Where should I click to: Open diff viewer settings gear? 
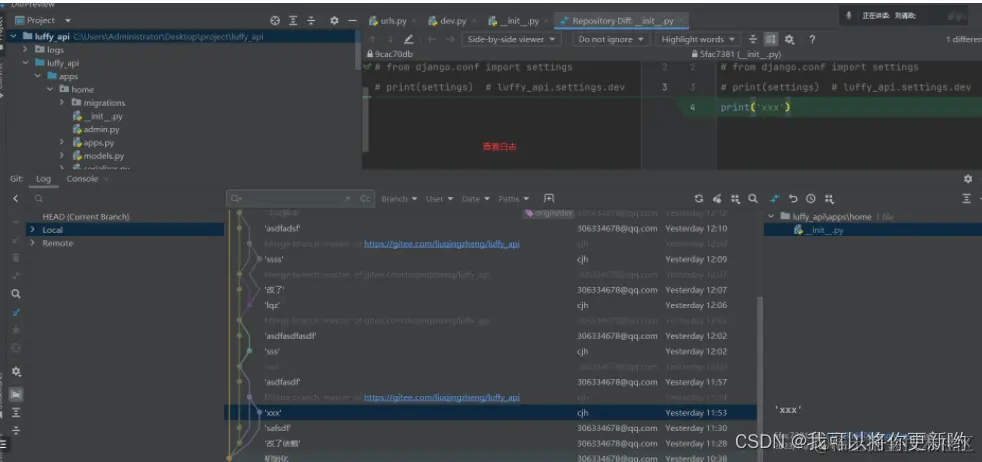[790, 39]
